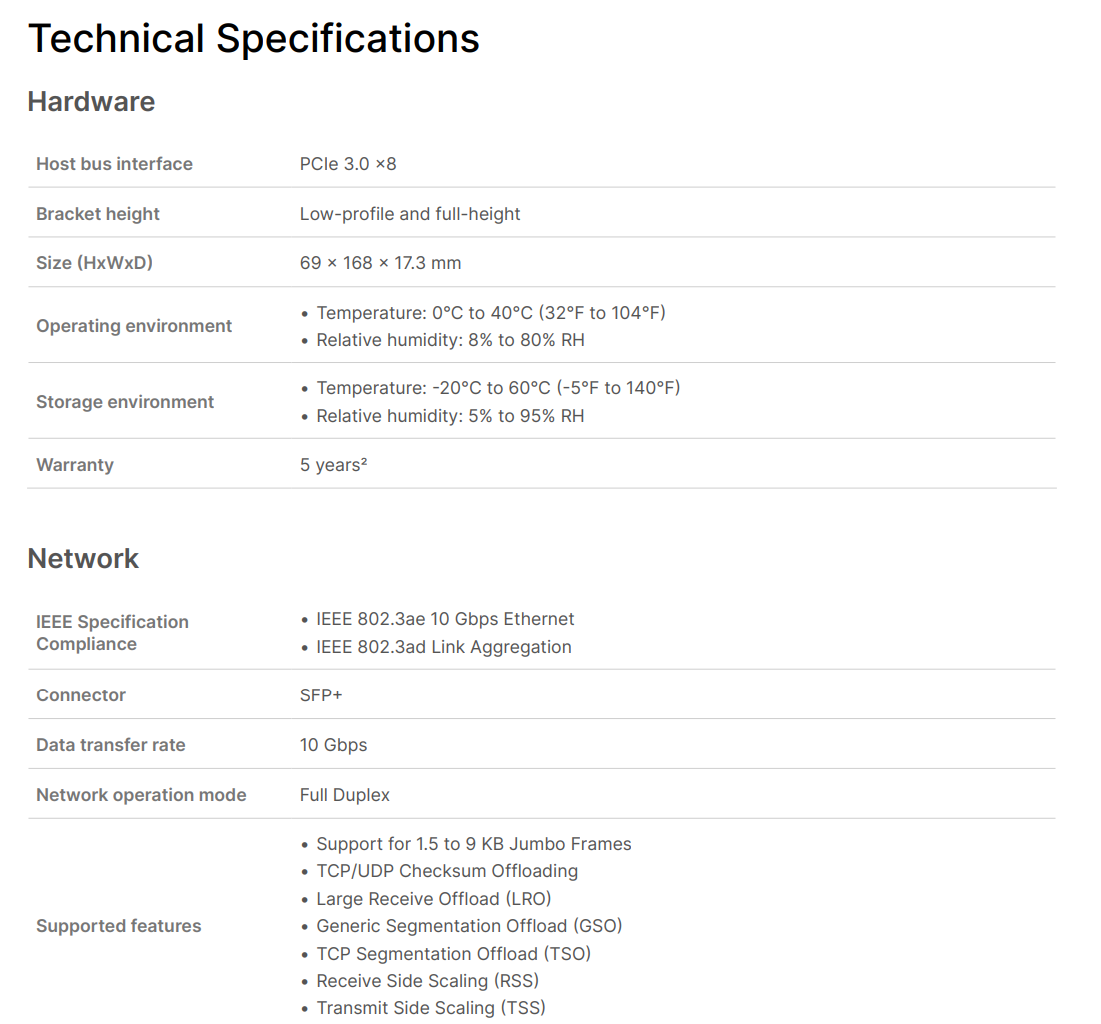Select the Low-profile and full-height text
Viewport: 1101px width, 1024px height.
tap(410, 214)
